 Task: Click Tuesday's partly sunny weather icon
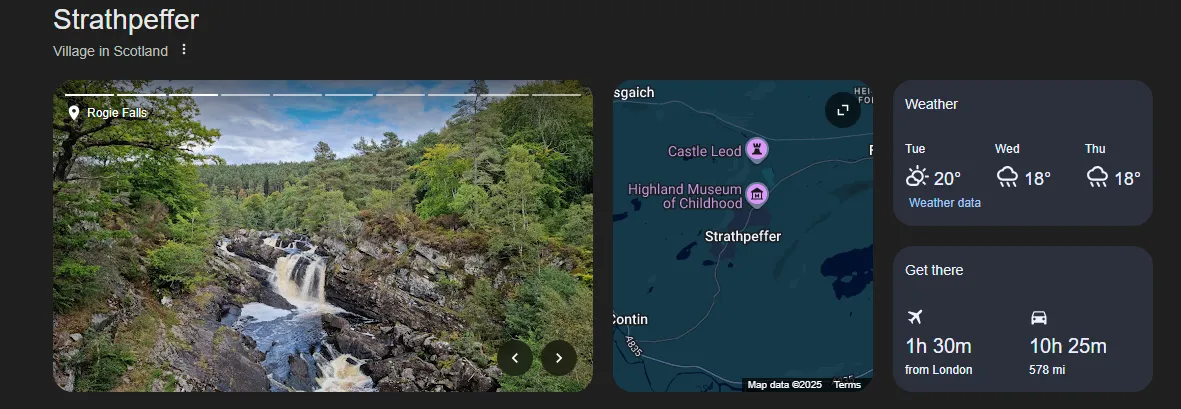916,178
